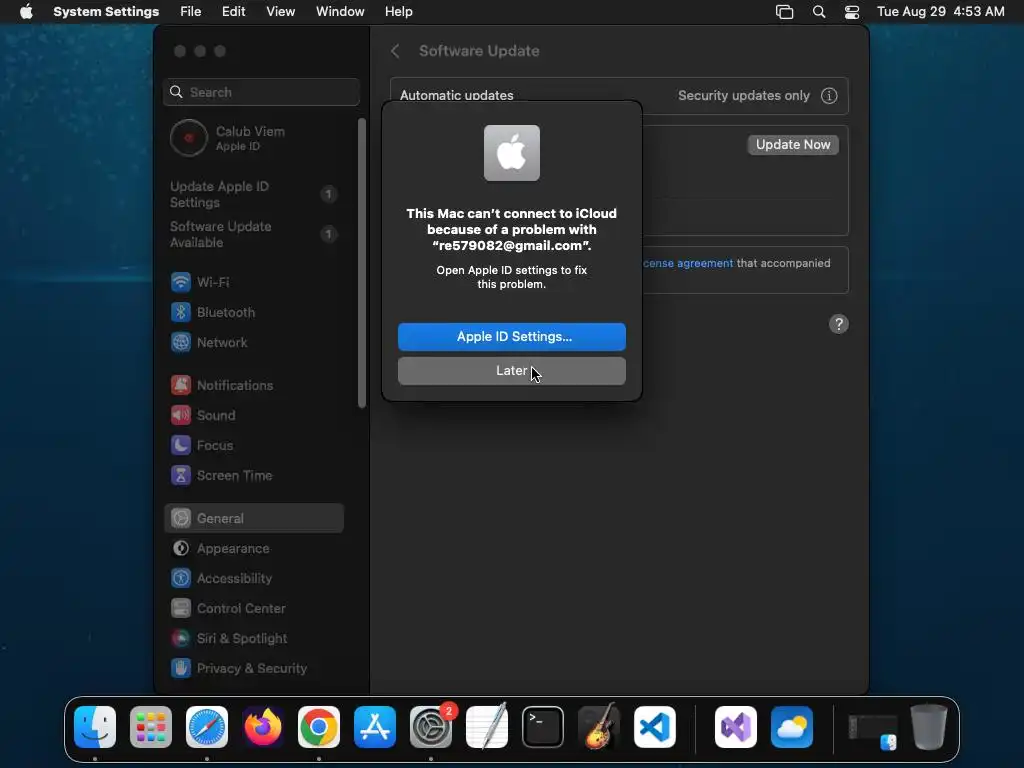Screen dimensions: 1024x768
Task: Launch GarageBand from the Dock
Action: point(599,727)
